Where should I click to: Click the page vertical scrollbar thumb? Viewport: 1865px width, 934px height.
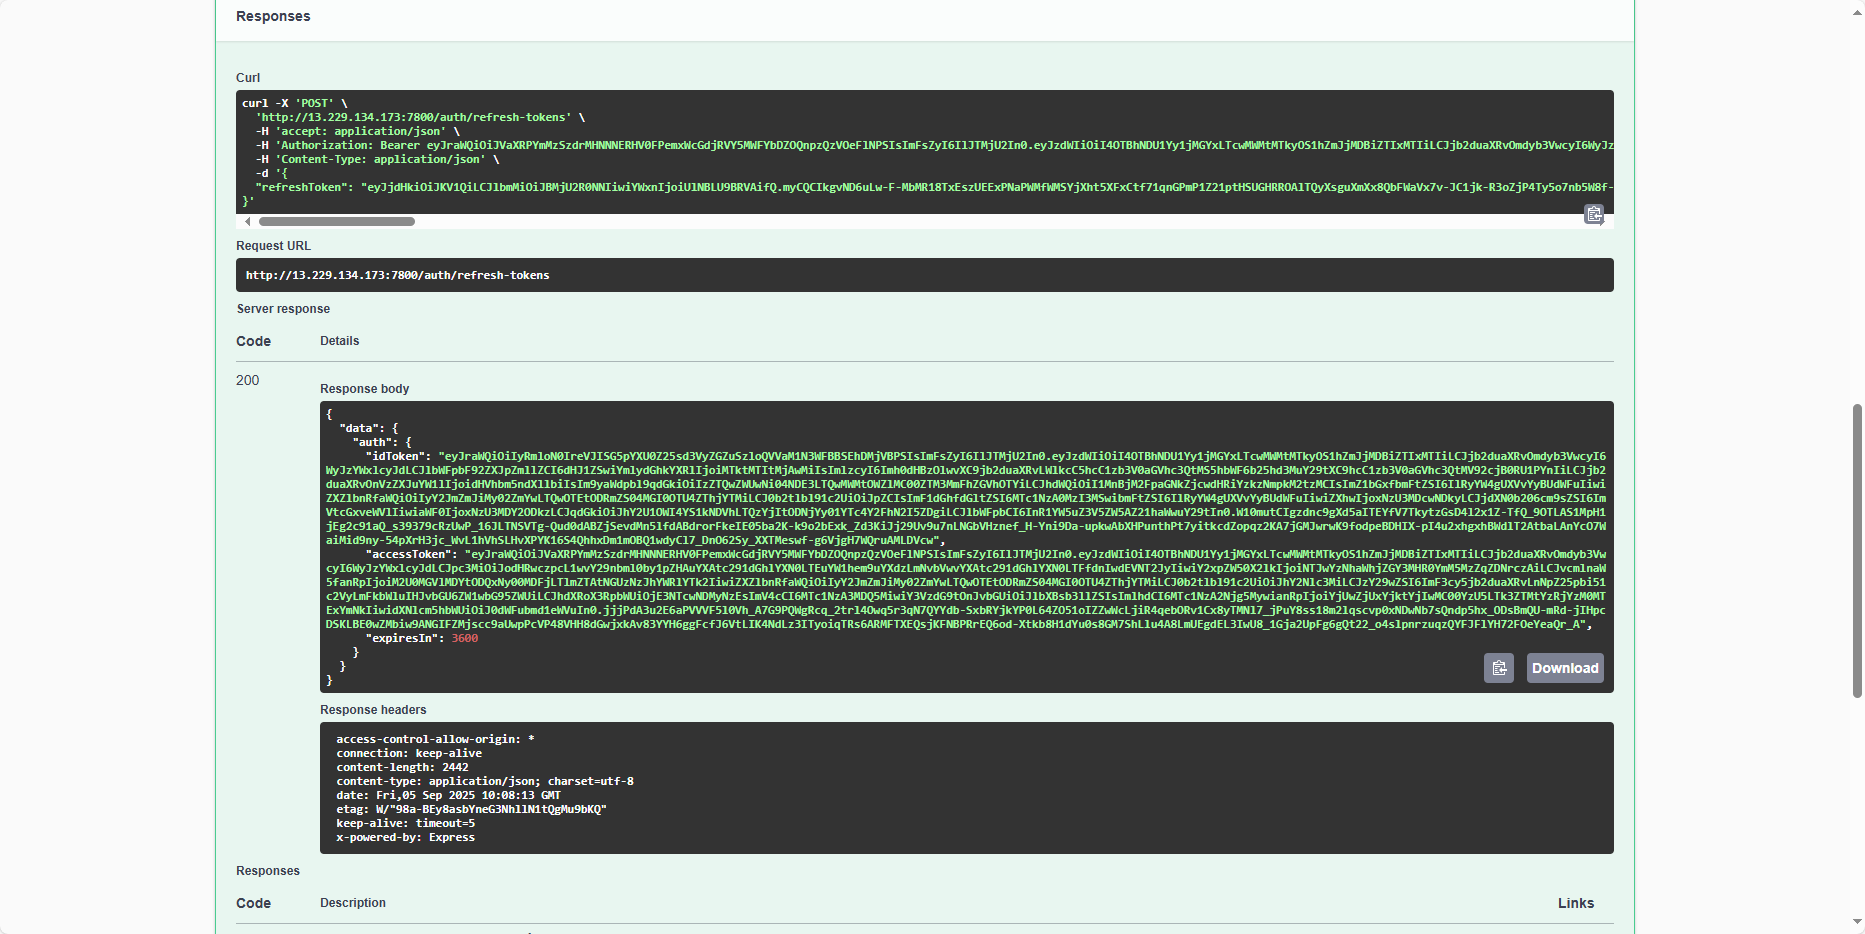click(x=1857, y=550)
